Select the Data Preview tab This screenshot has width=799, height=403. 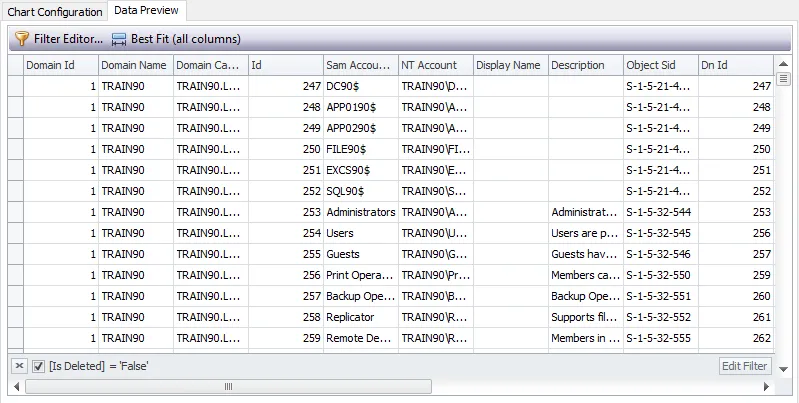[146, 10]
